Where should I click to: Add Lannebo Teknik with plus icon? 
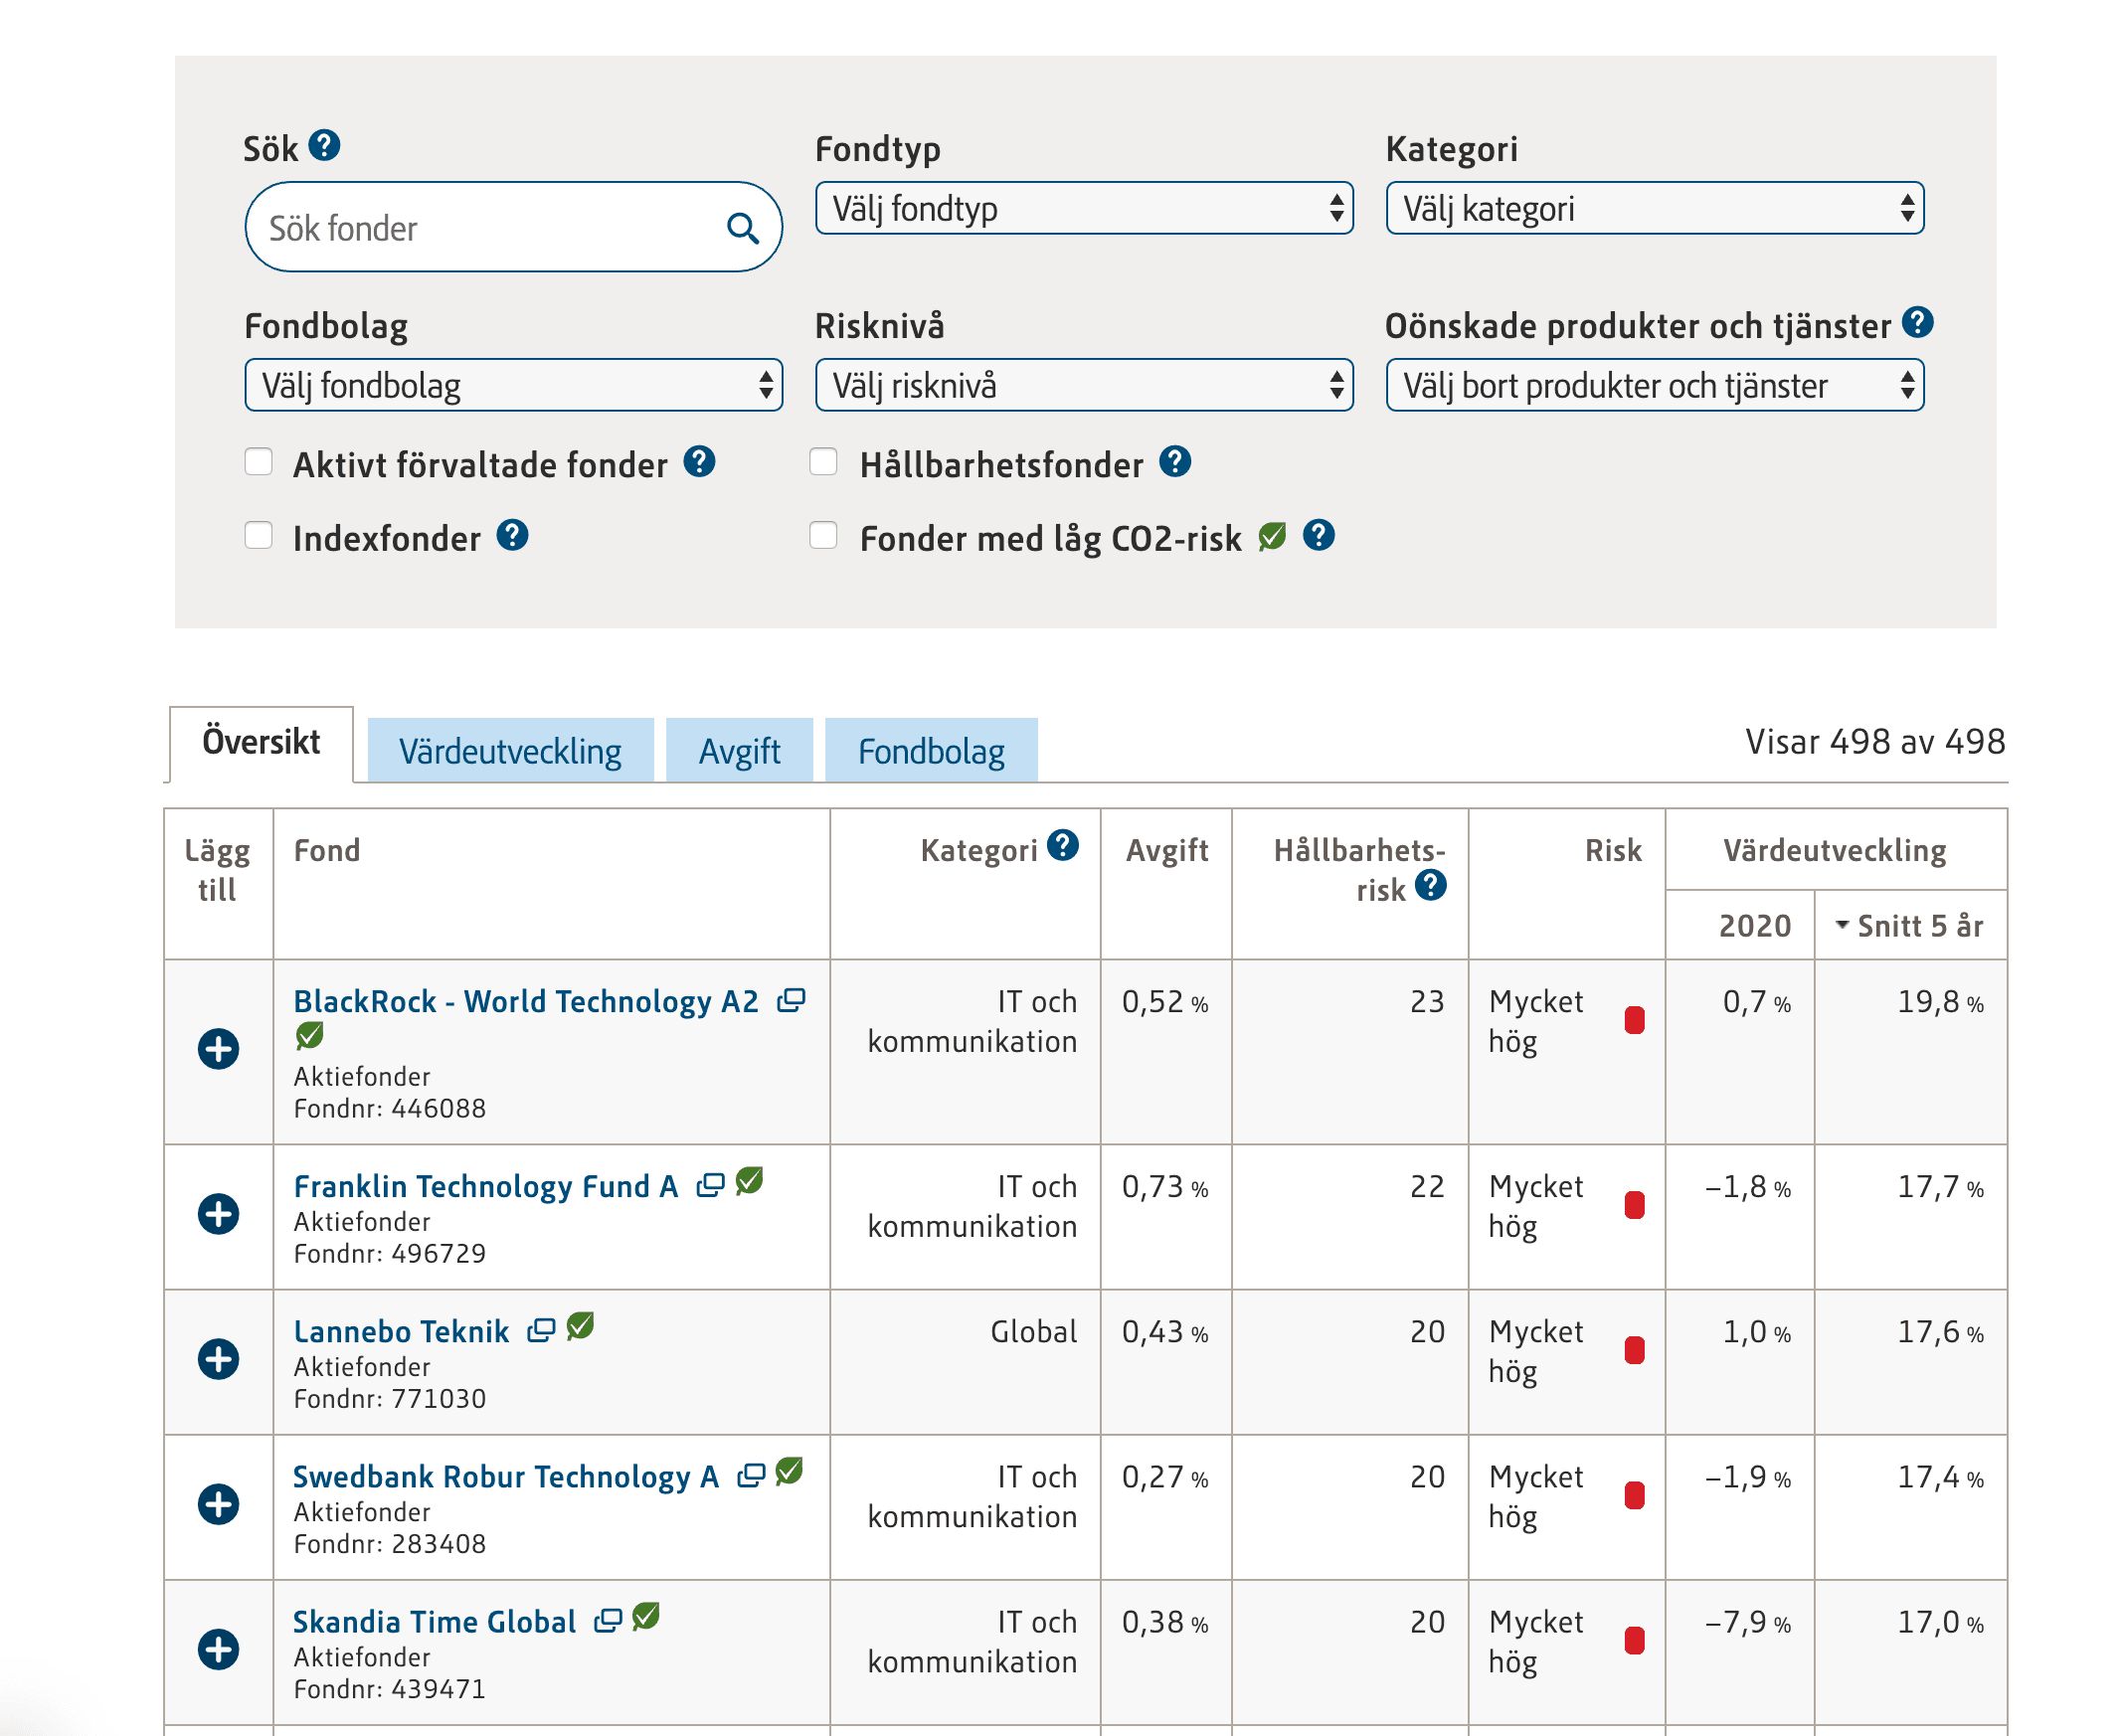click(218, 1359)
